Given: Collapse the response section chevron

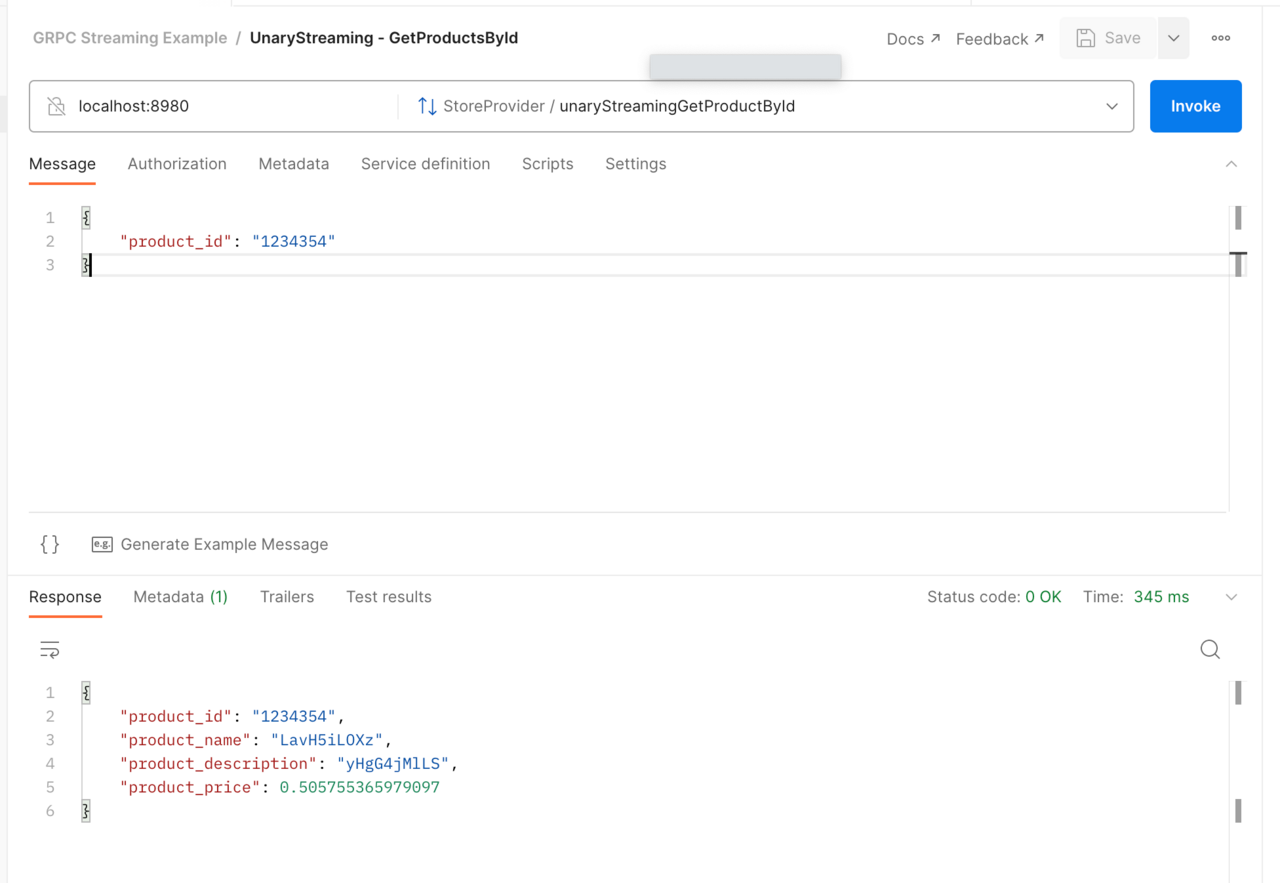Looking at the screenshot, I should 1231,596.
